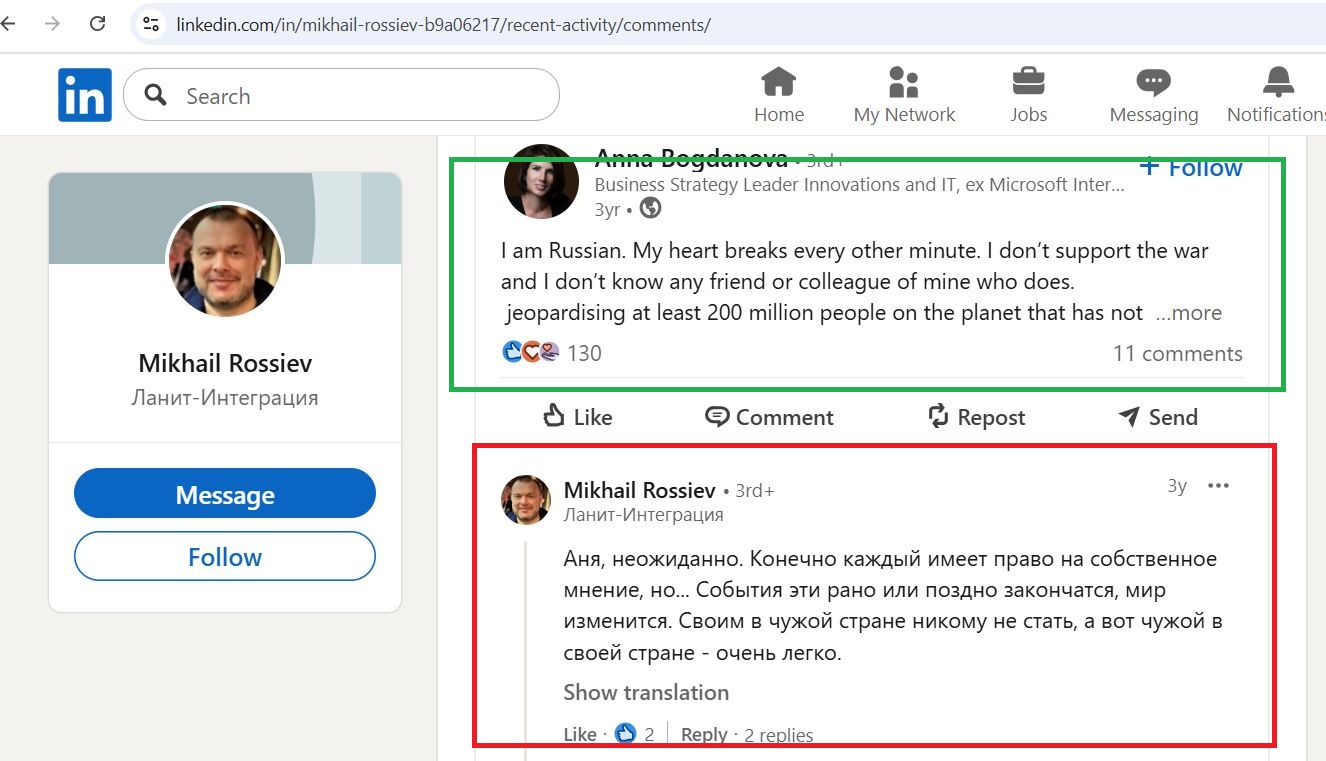Open the three-dot menu on Mikhail's comment
The width and height of the screenshot is (1326, 761).
[x=1218, y=486]
